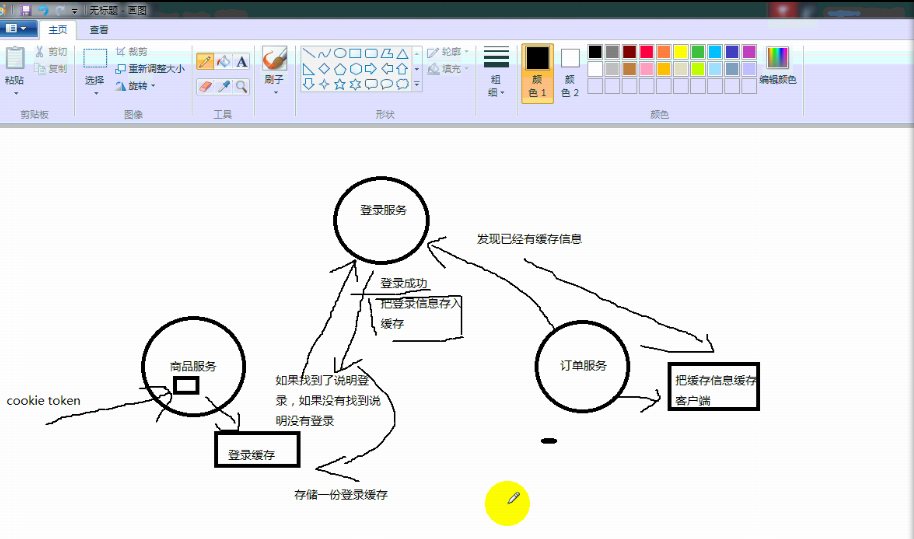Click the Magnifier zoom tool
The width and height of the screenshot is (914, 539).
coord(242,87)
